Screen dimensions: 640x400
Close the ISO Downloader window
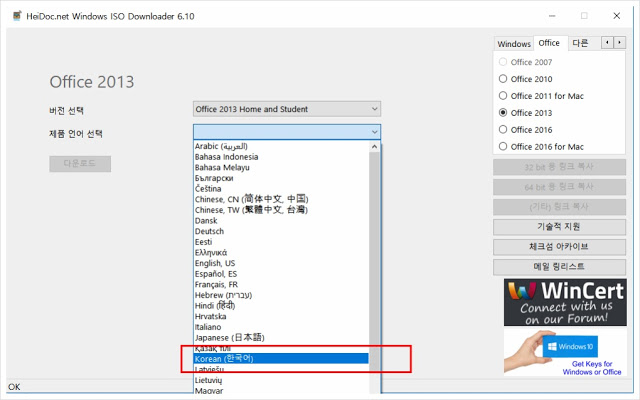click(617, 16)
